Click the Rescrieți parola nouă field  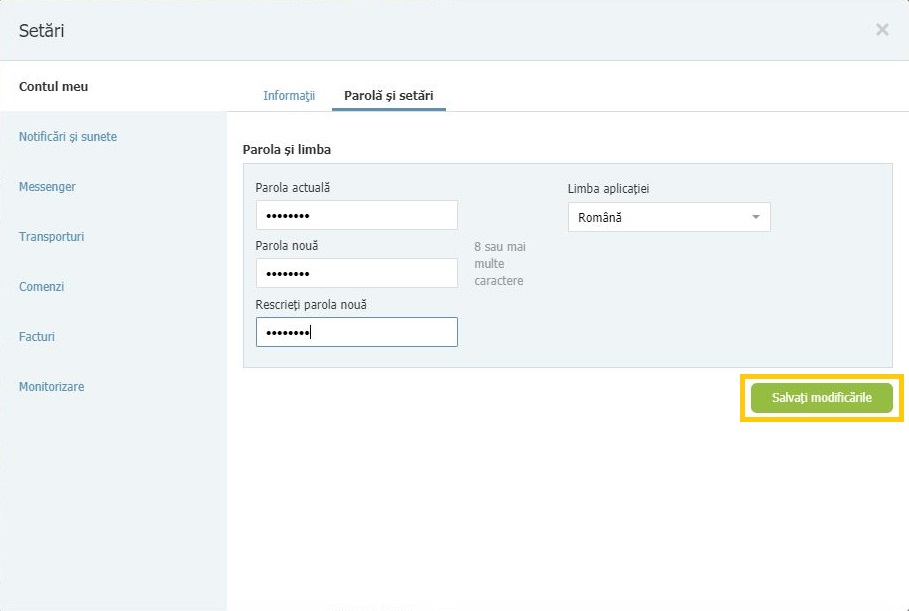click(x=357, y=332)
